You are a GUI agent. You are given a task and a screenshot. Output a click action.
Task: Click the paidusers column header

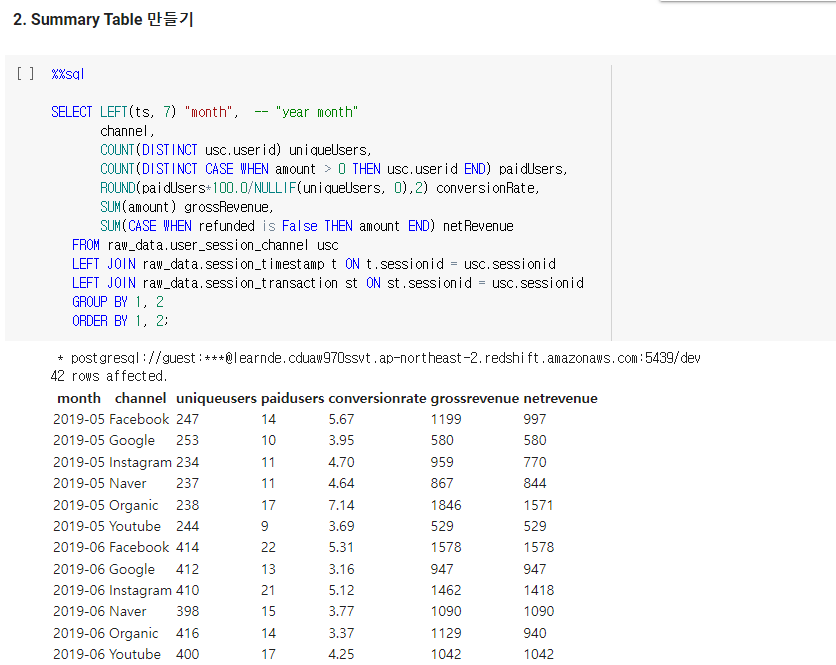click(x=292, y=398)
